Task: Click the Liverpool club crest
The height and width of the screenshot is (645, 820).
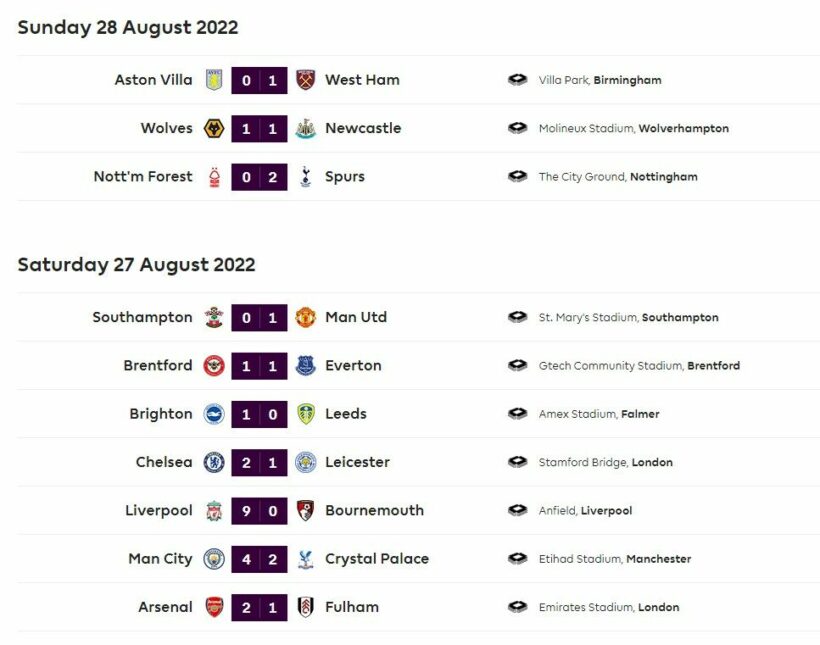Action: [x=214, y=511]
